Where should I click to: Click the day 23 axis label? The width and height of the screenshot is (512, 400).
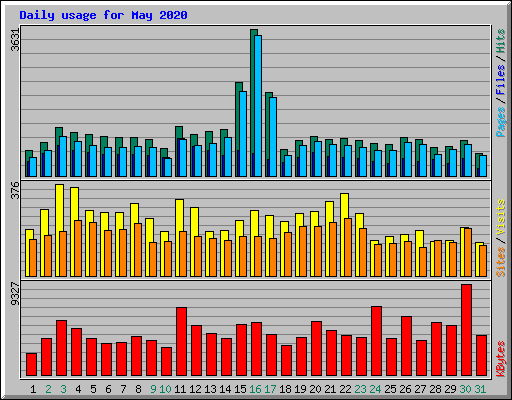click(x=360, y=389)
